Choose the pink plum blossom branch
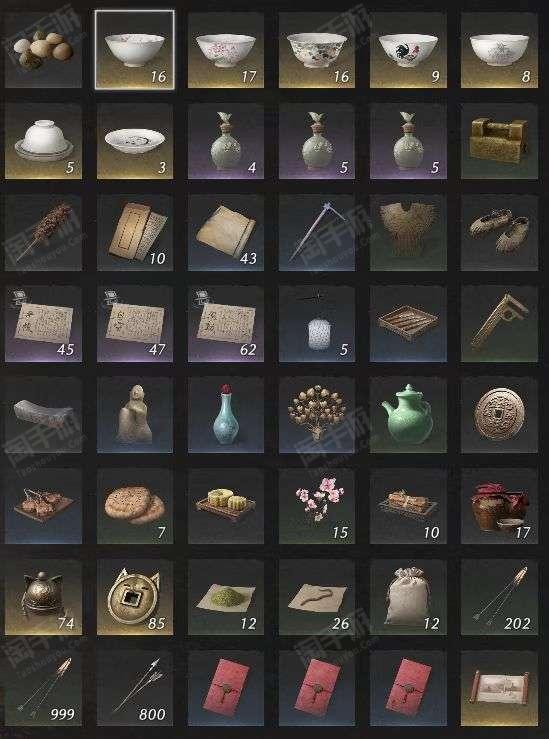This screenshot has height=739, width=549. pos(317,506)
